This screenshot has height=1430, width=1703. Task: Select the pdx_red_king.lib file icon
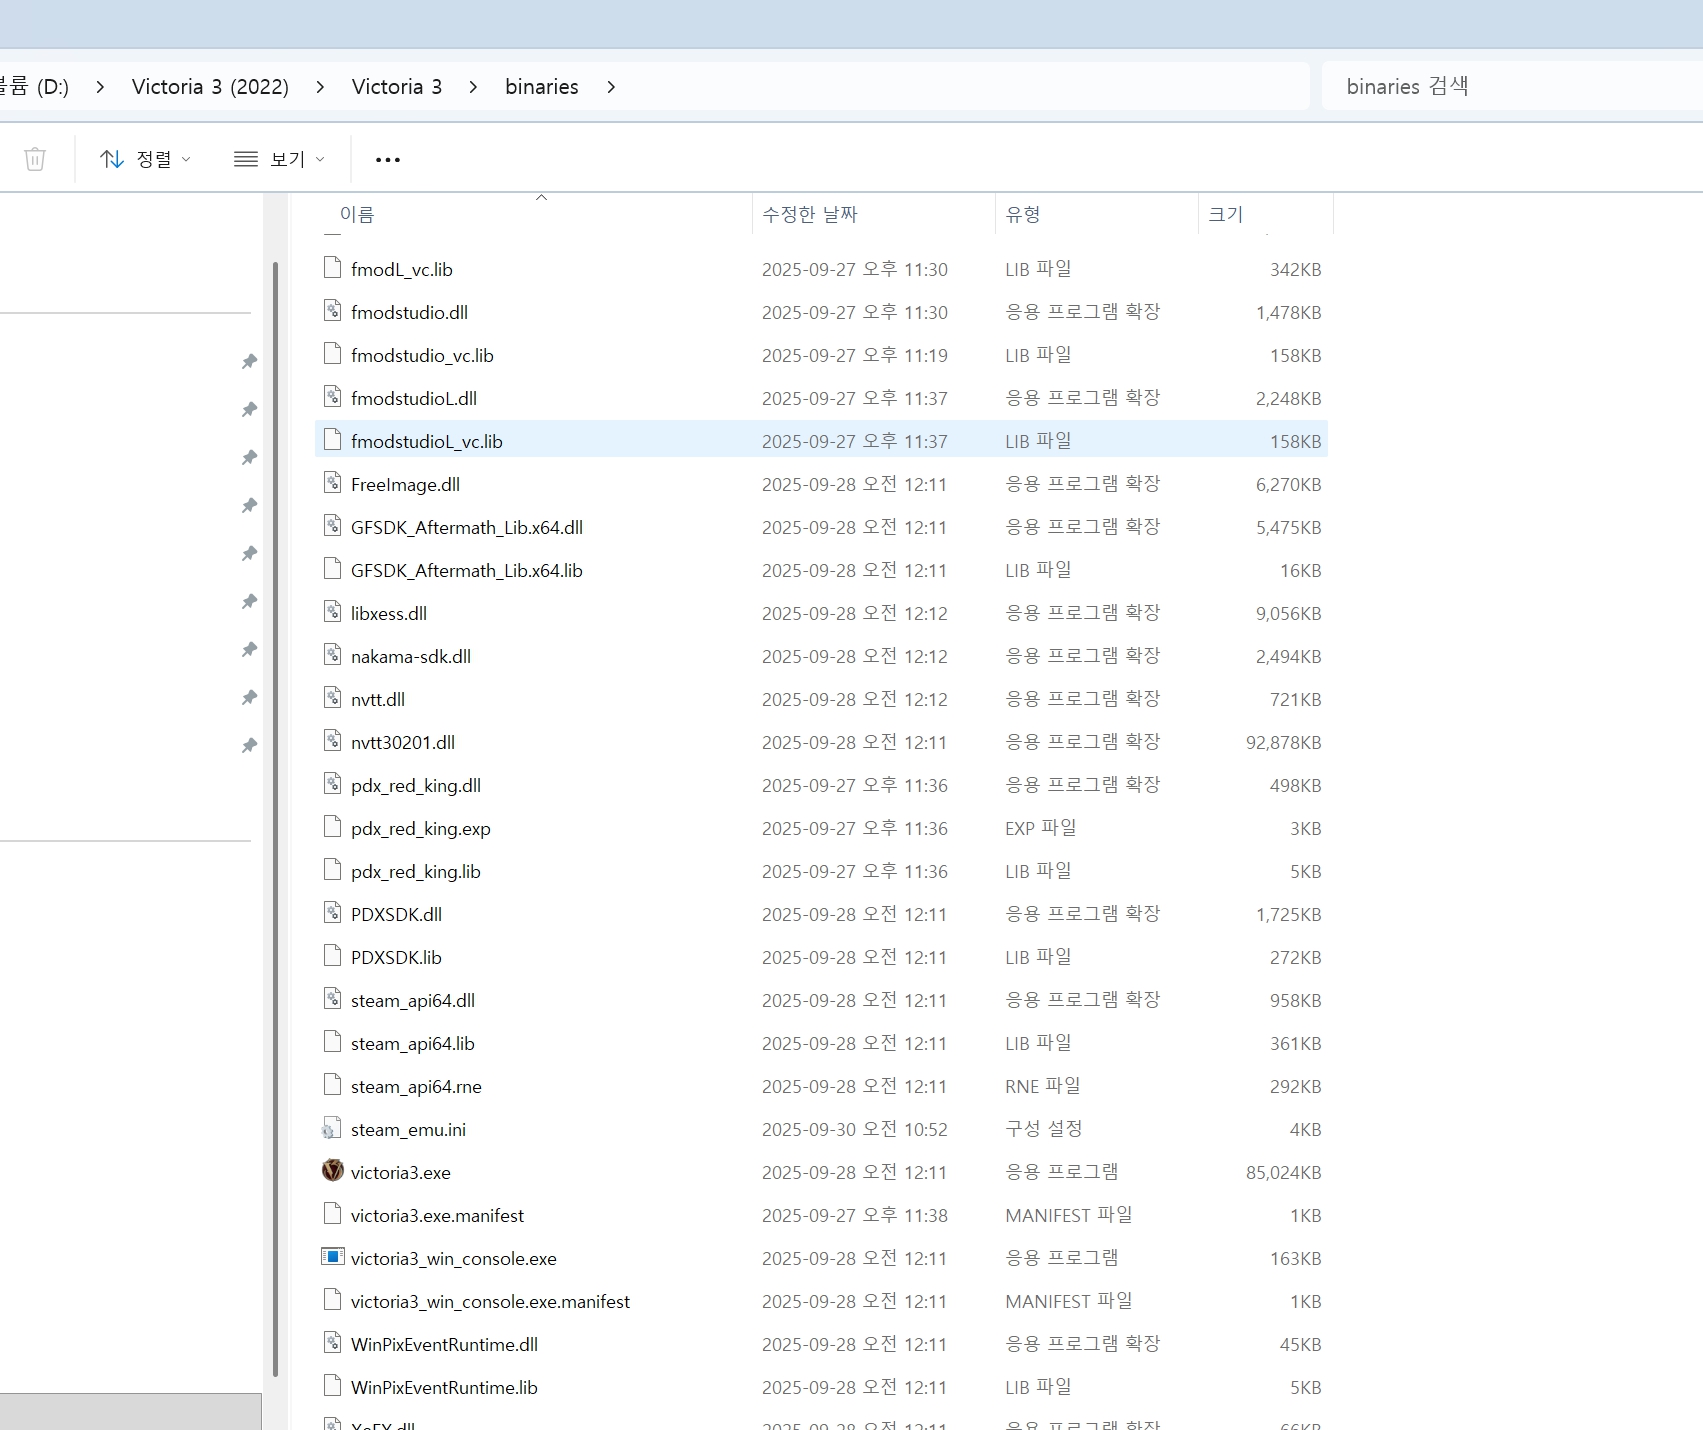coord(332,870)
